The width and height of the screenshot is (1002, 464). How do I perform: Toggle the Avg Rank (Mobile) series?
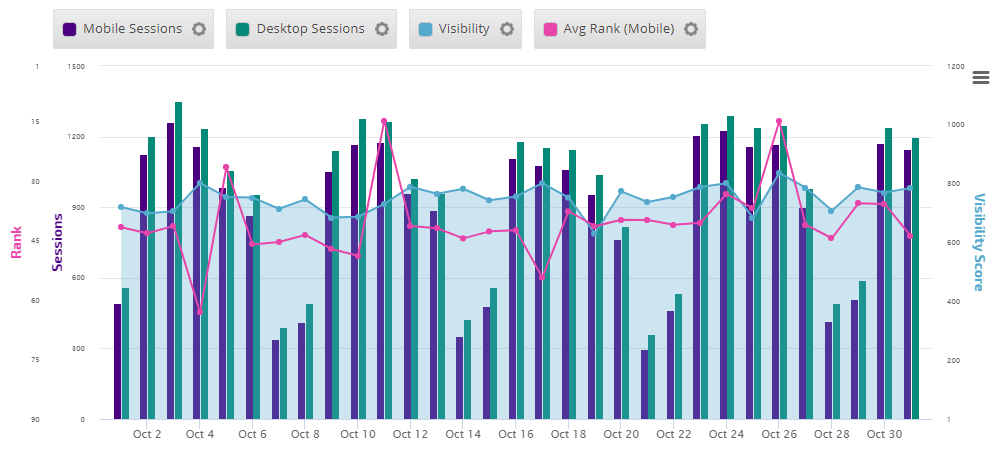tap(616, 29)
